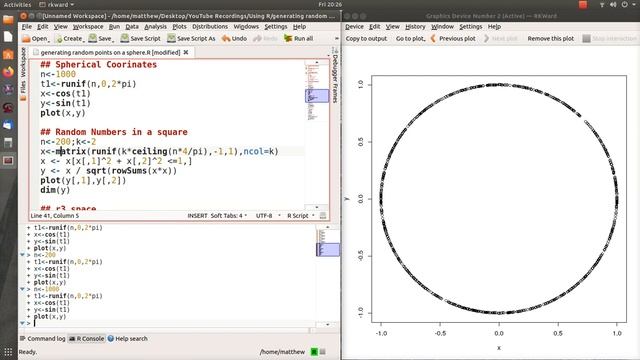Click the red recording indicator in top bar
The image size is (640, 360).
[x=583, y=4]
